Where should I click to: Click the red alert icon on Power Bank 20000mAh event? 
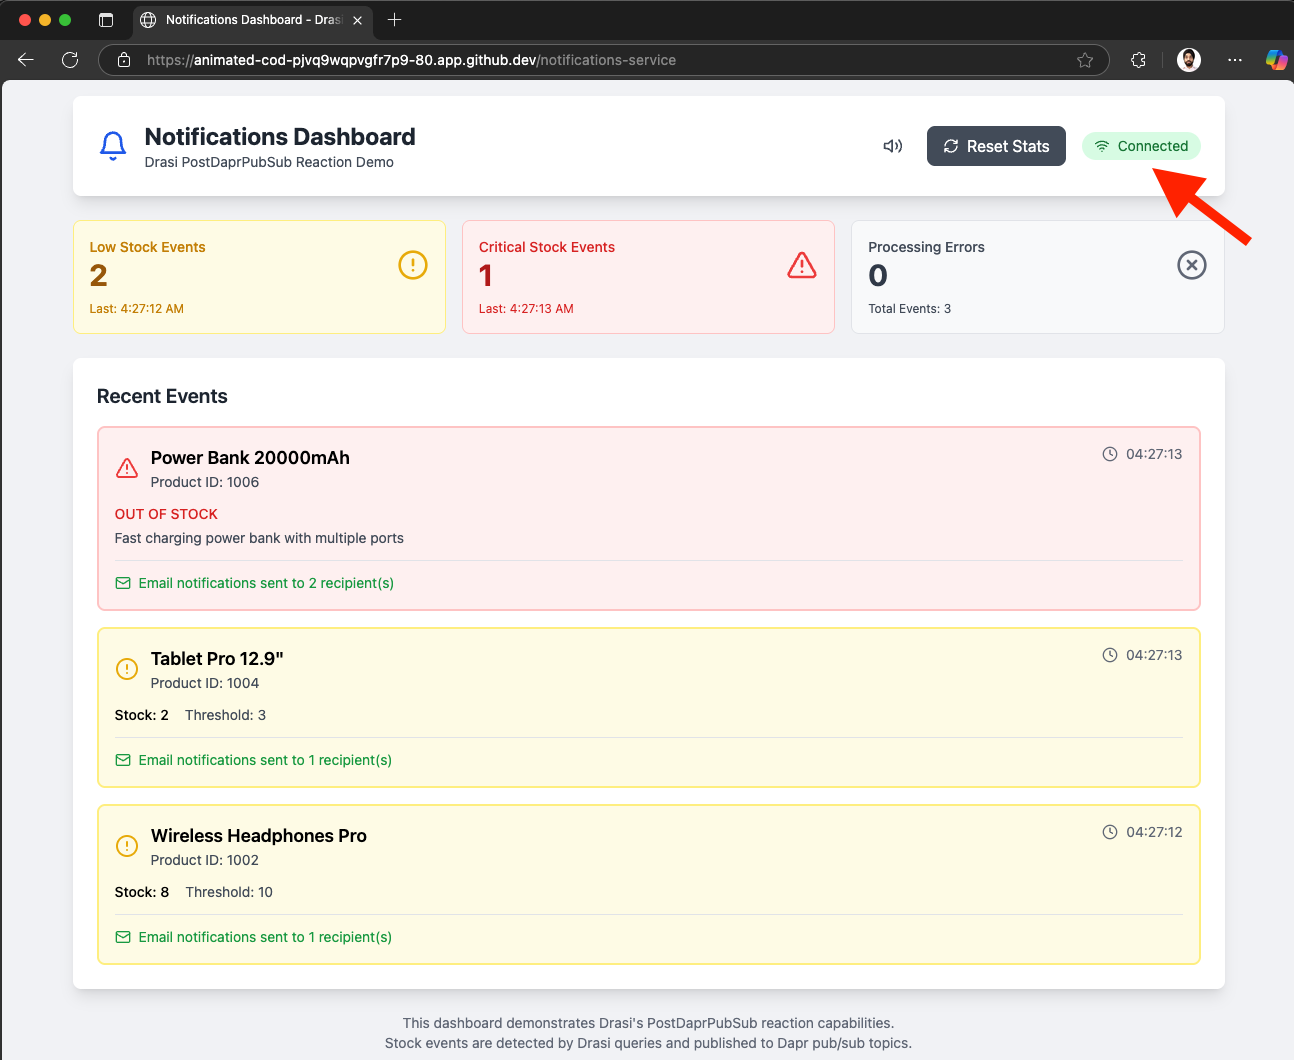tap(126, 467)
